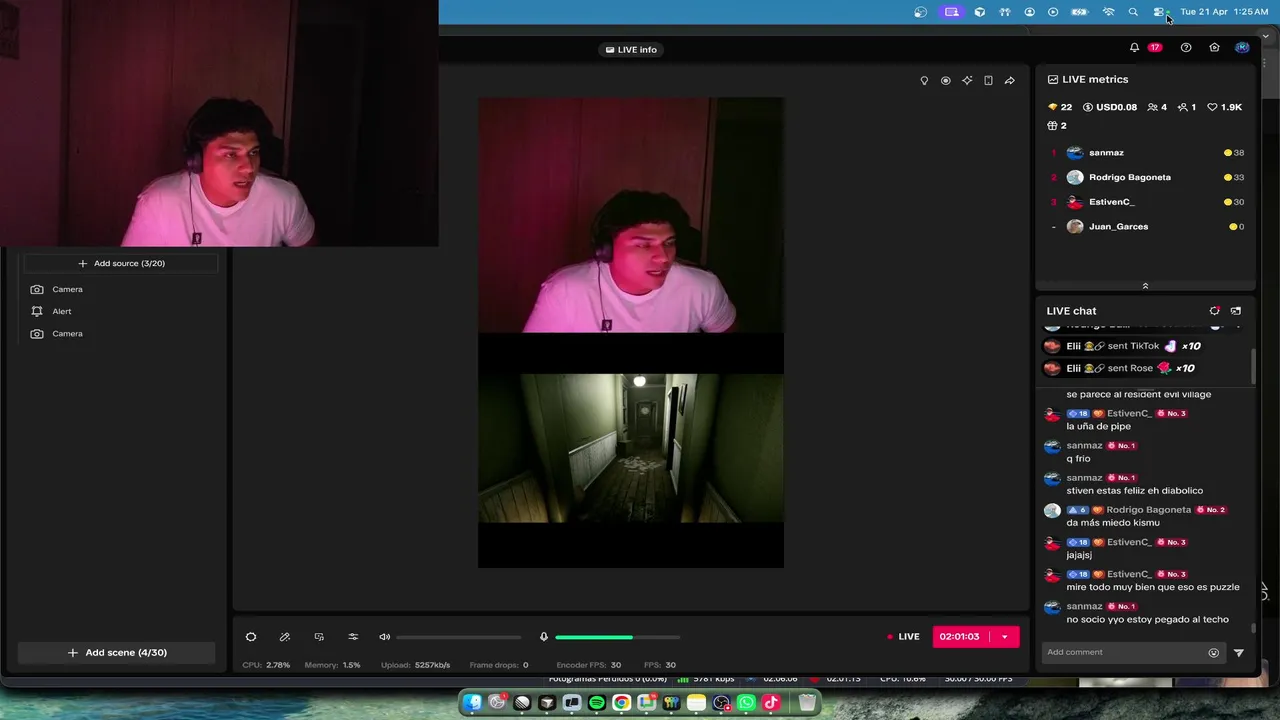Open the emoji picker in comment box
This screenshot has width=1280, height=720.
(1214, 653)
